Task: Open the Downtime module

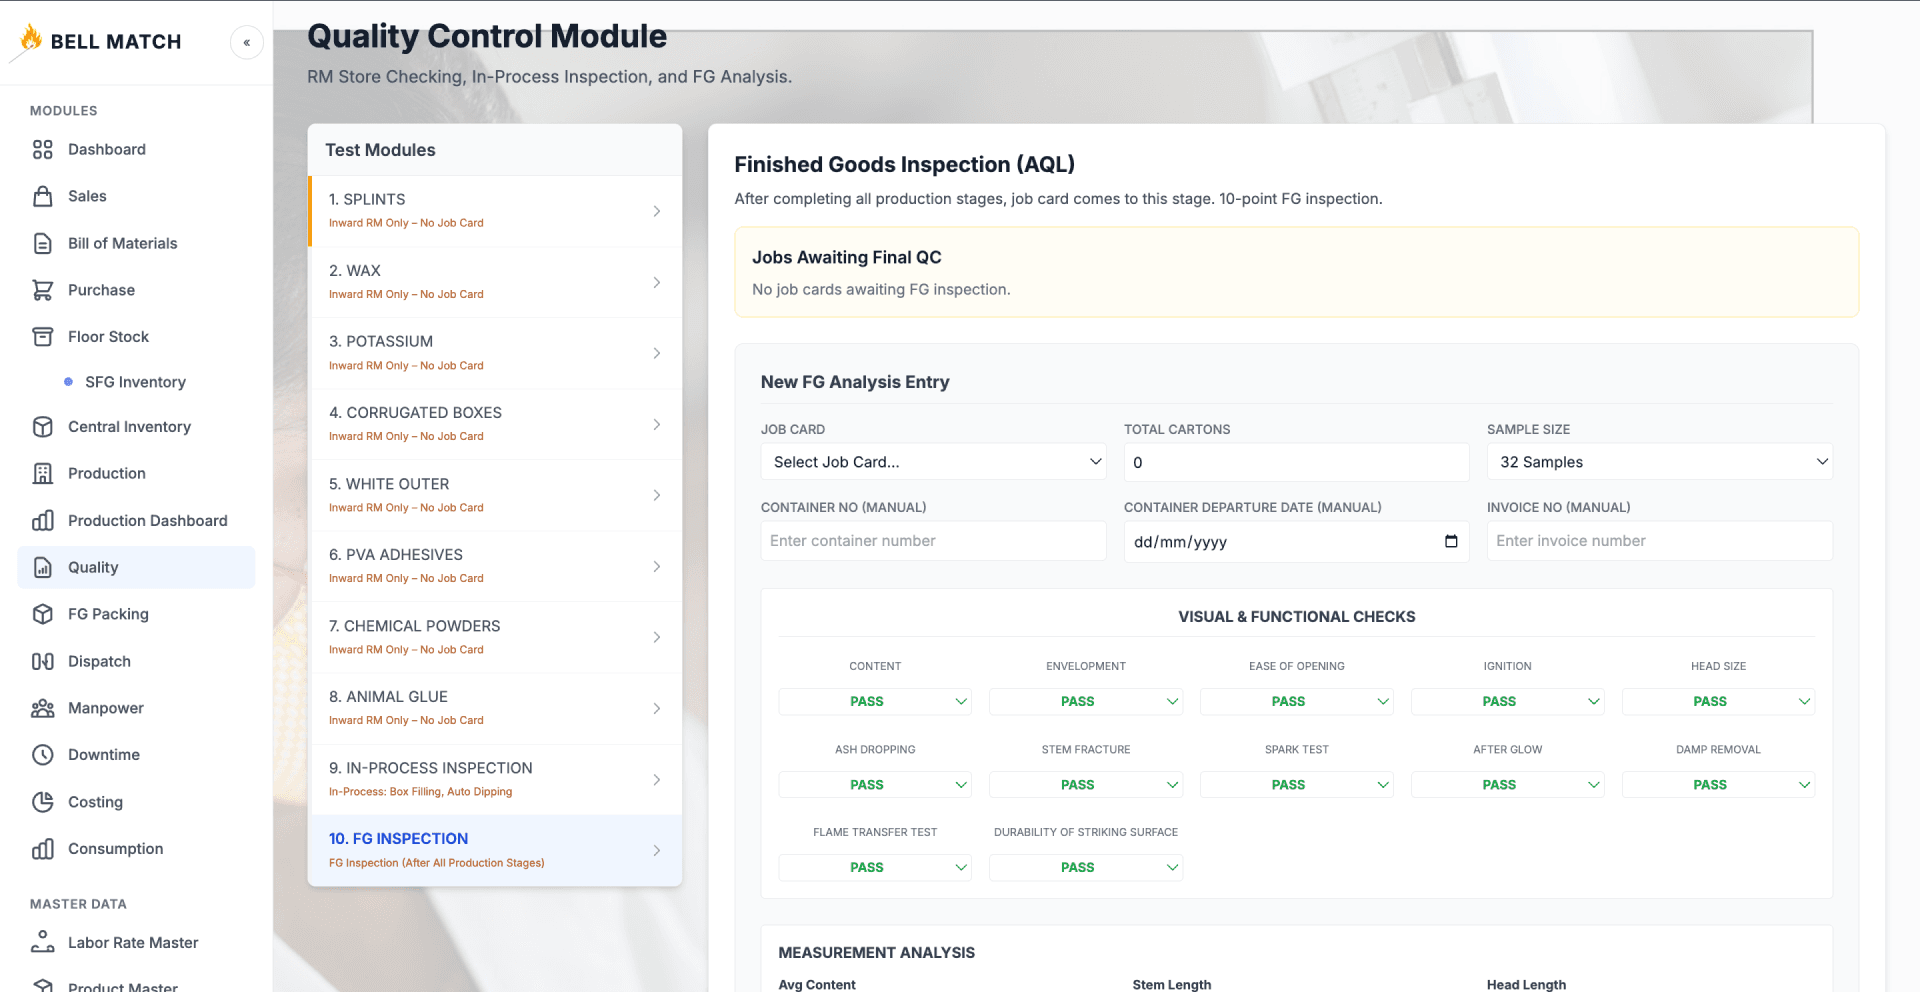Action: coord(136,755)
